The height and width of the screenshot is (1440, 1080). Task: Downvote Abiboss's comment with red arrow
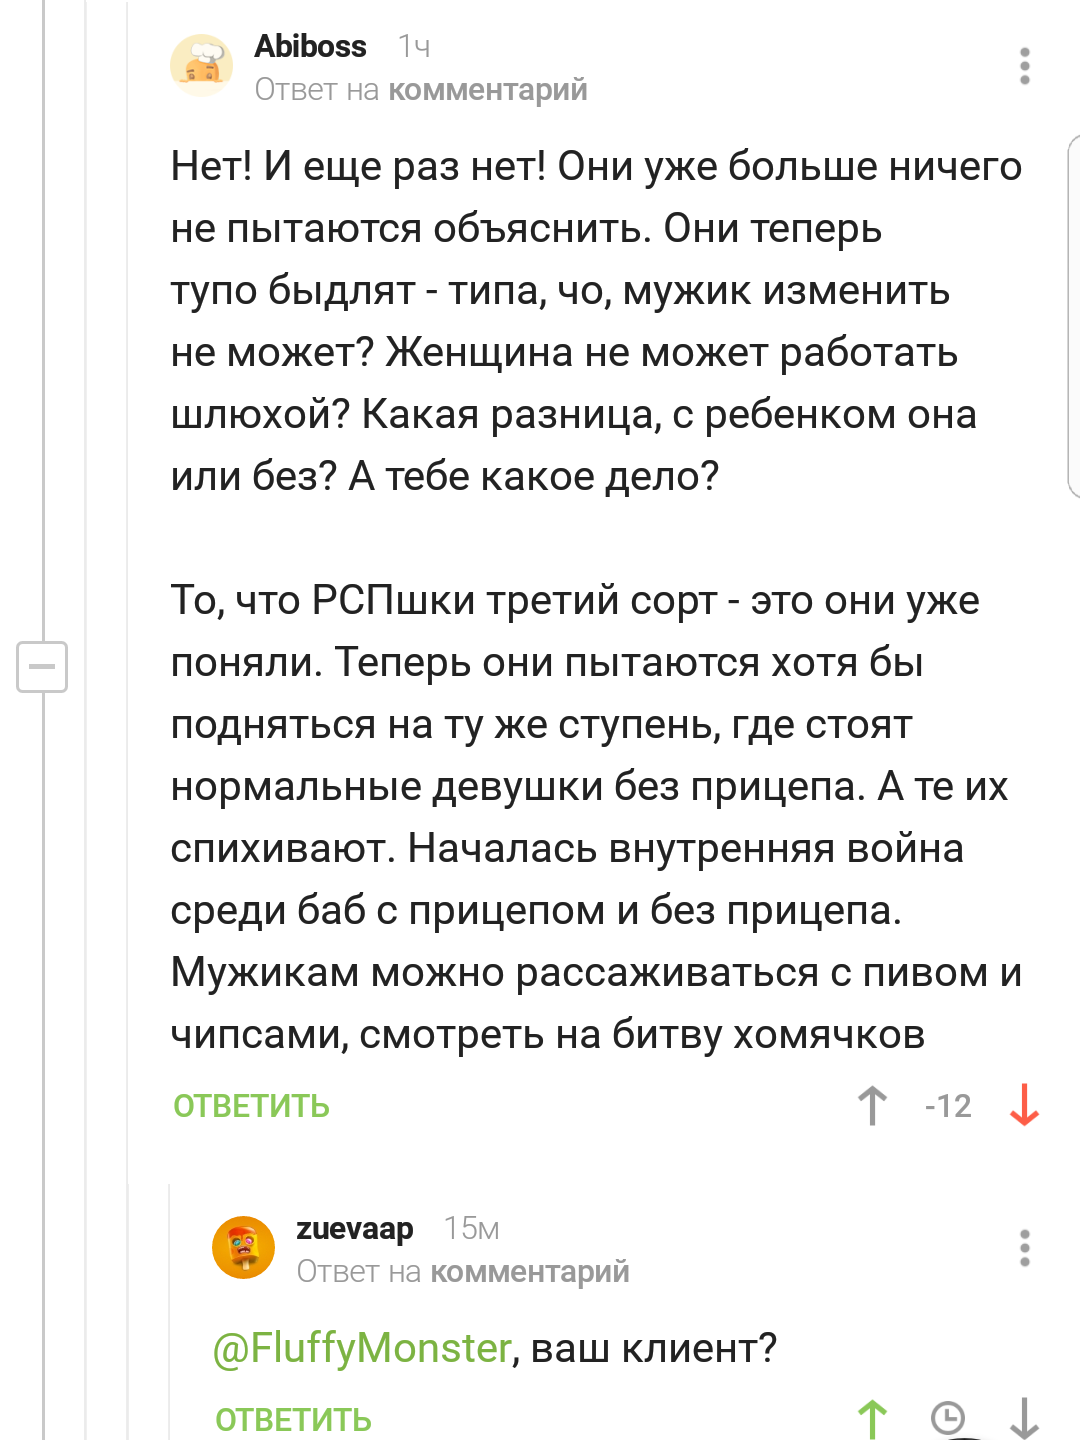point(1024,1106)
